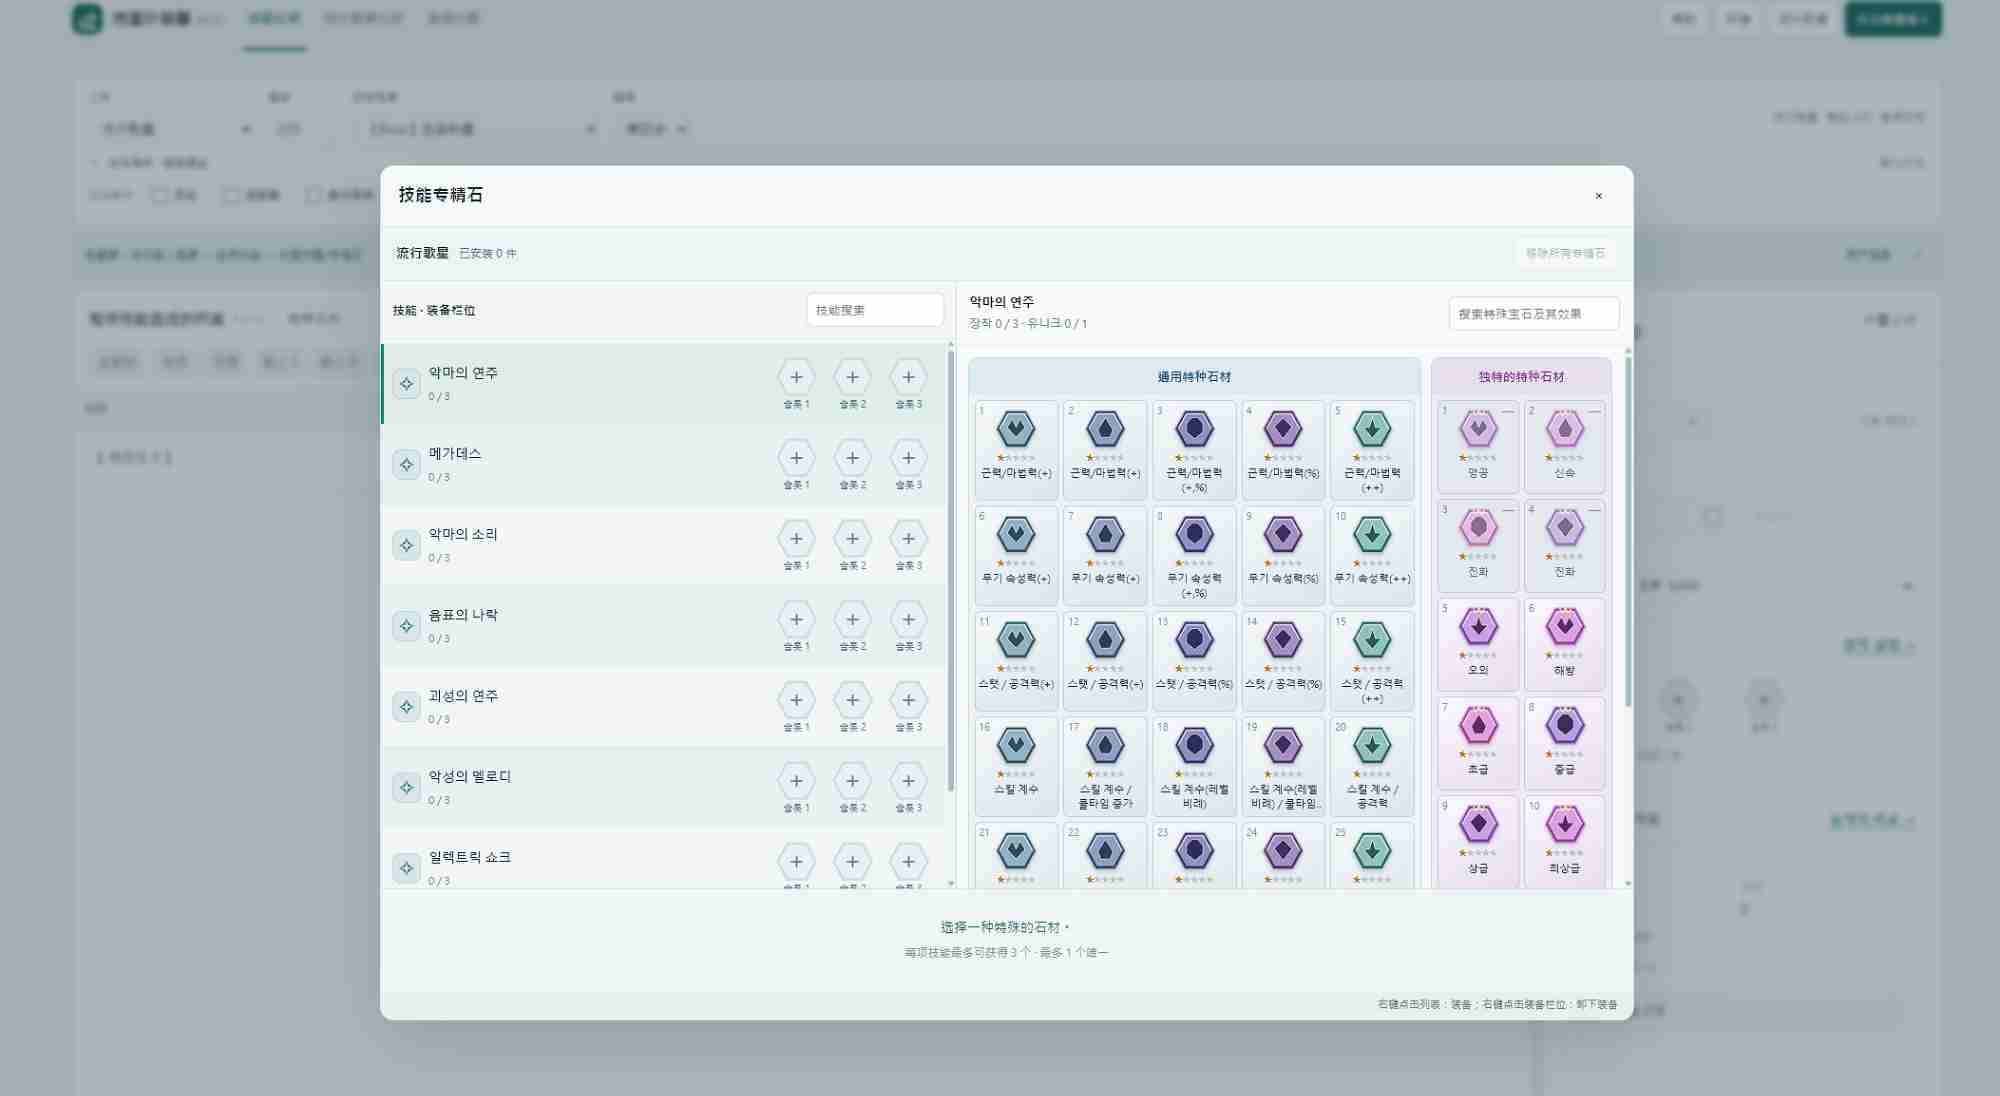Choose unique stone 5 오의
This screenshot has height=1096, width=2000.
[x=1478, y=644]
